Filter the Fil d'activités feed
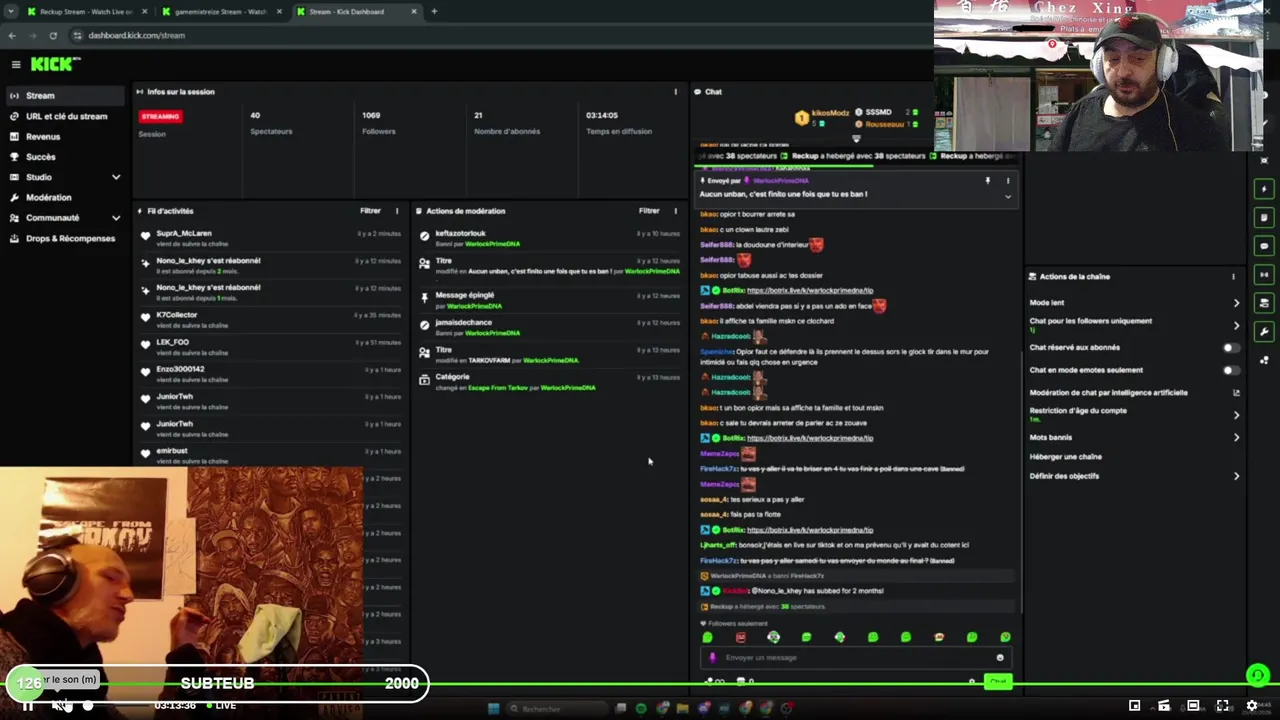 click(370, 211)
